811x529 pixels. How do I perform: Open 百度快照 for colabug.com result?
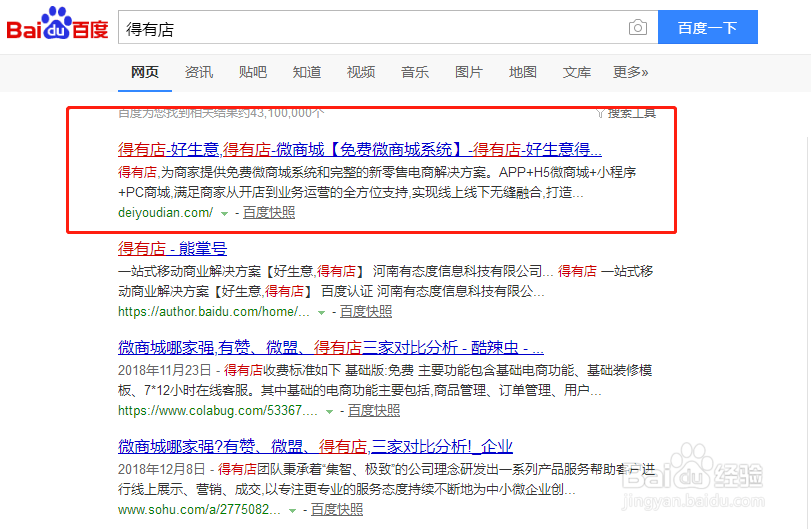pos(374,411)
